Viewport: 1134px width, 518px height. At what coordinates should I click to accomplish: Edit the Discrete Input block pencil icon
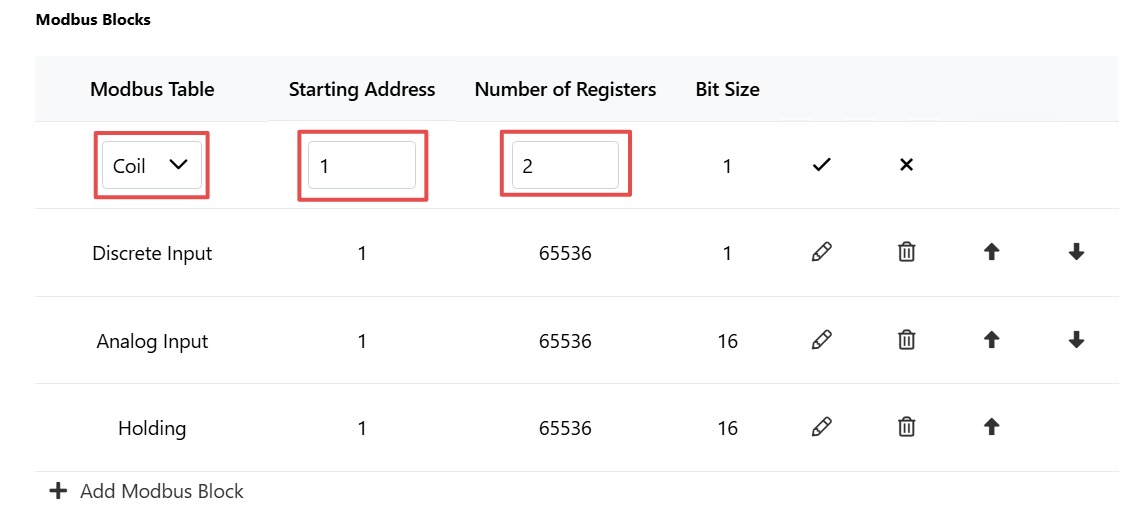821,252
